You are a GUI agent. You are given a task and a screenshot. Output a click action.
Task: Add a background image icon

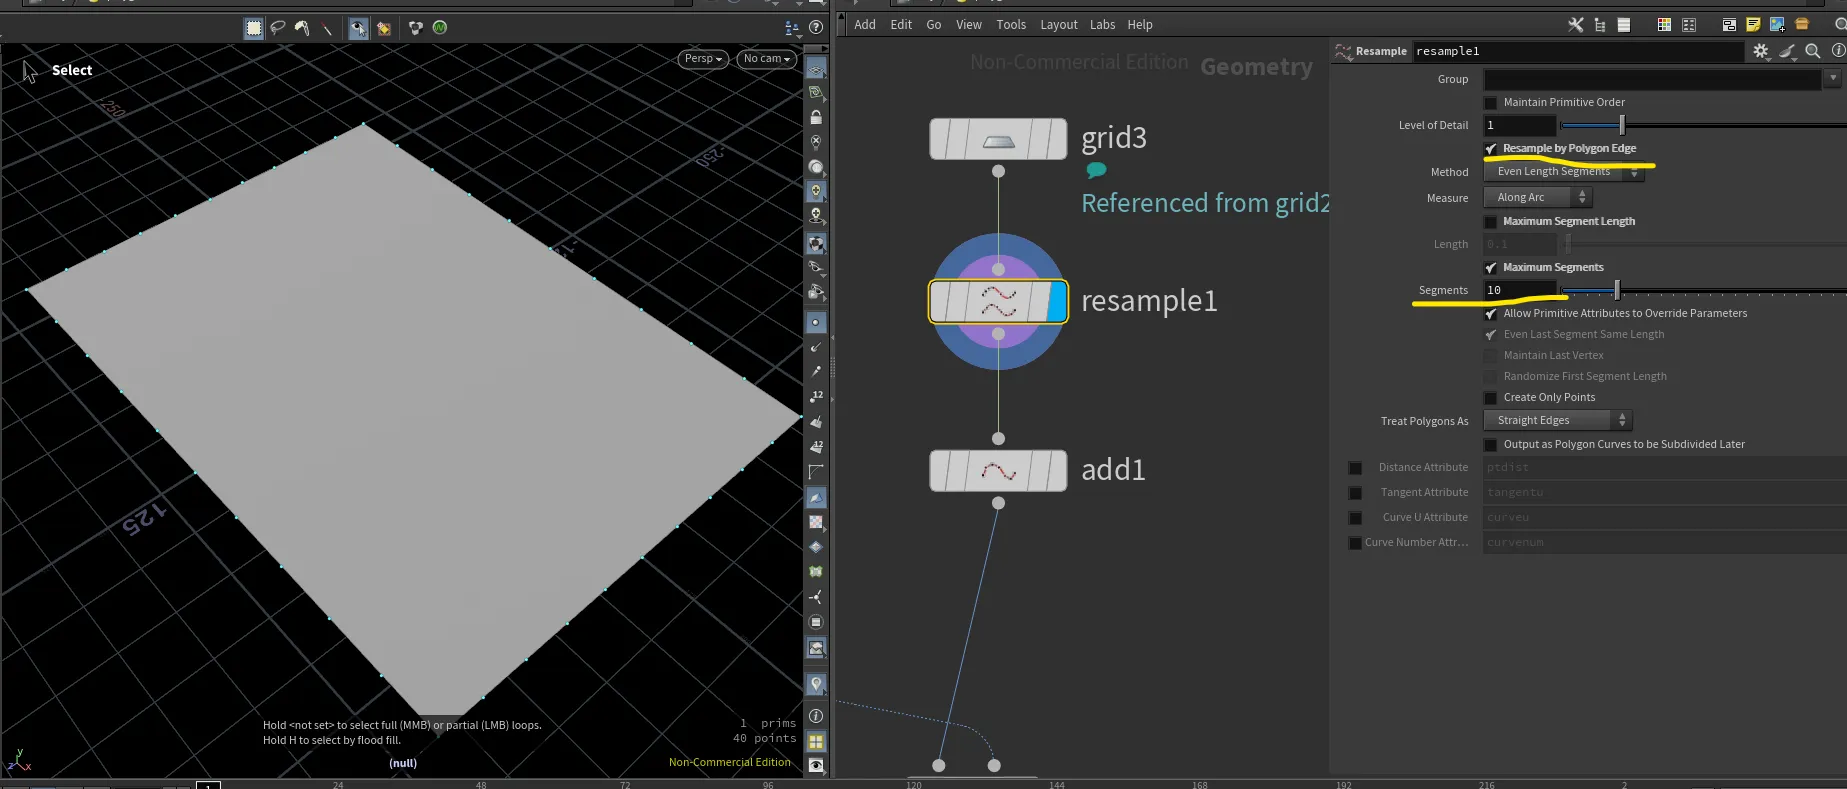[x=1777, y=25]
